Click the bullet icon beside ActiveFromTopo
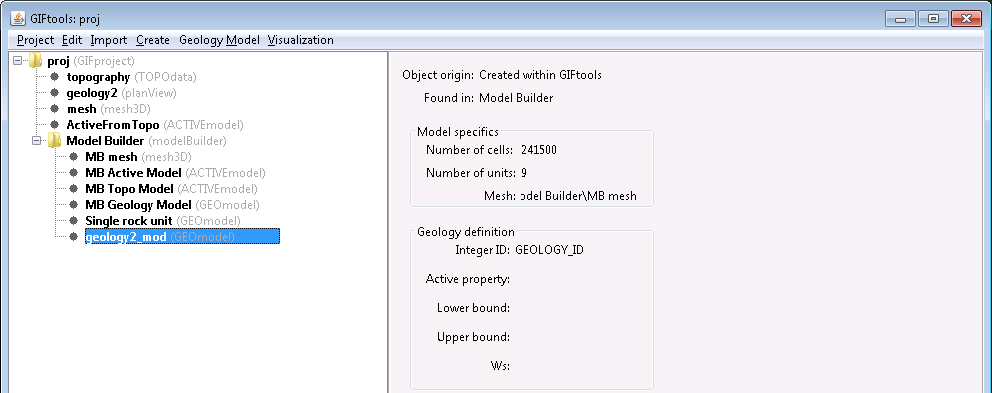The image size is (992, 393). coord(54,125)
